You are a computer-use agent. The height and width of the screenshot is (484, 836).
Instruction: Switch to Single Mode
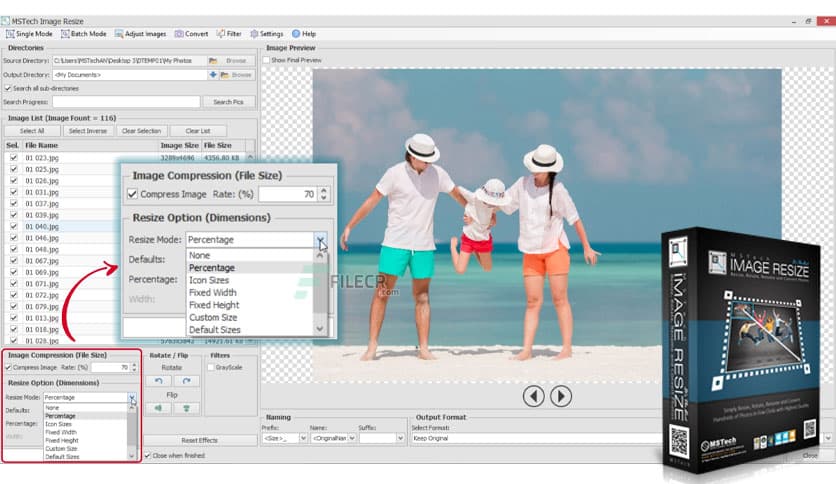click(x=29, y=34)
